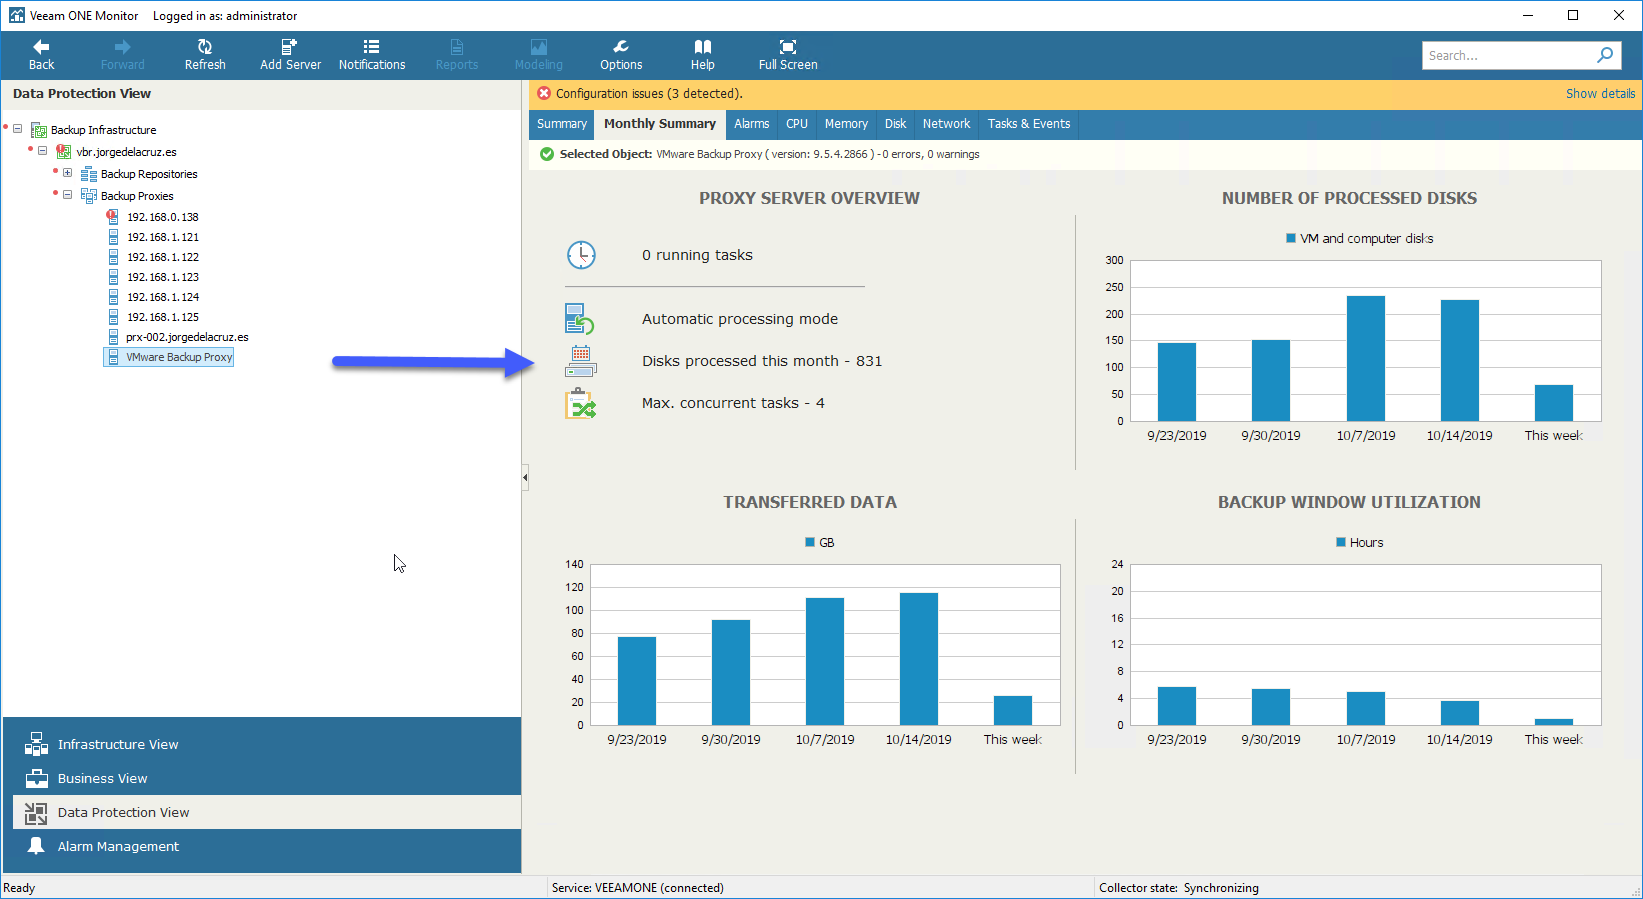Click the Show details link
This screenshot has height=899, width=1643.
pos(1600,94)
